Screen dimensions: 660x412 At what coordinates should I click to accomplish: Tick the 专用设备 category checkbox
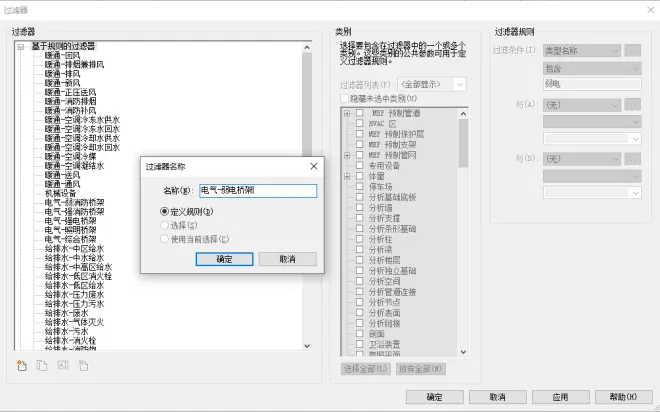pos(359,166)
